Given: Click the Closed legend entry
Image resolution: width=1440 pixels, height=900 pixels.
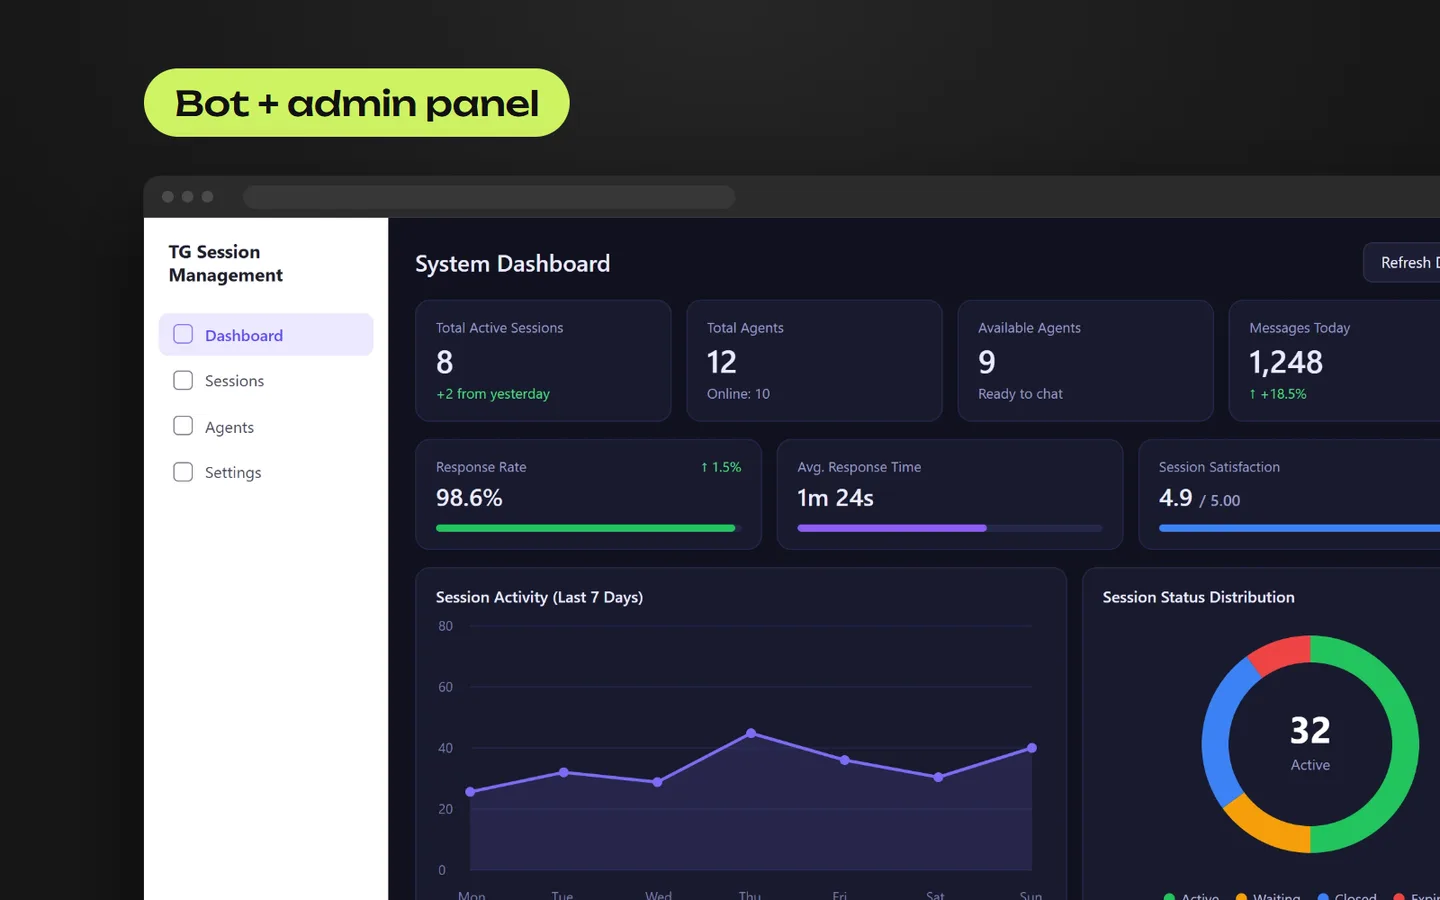Looking at the screenshot, I should pyautogui.click(x=1347, y=896).
